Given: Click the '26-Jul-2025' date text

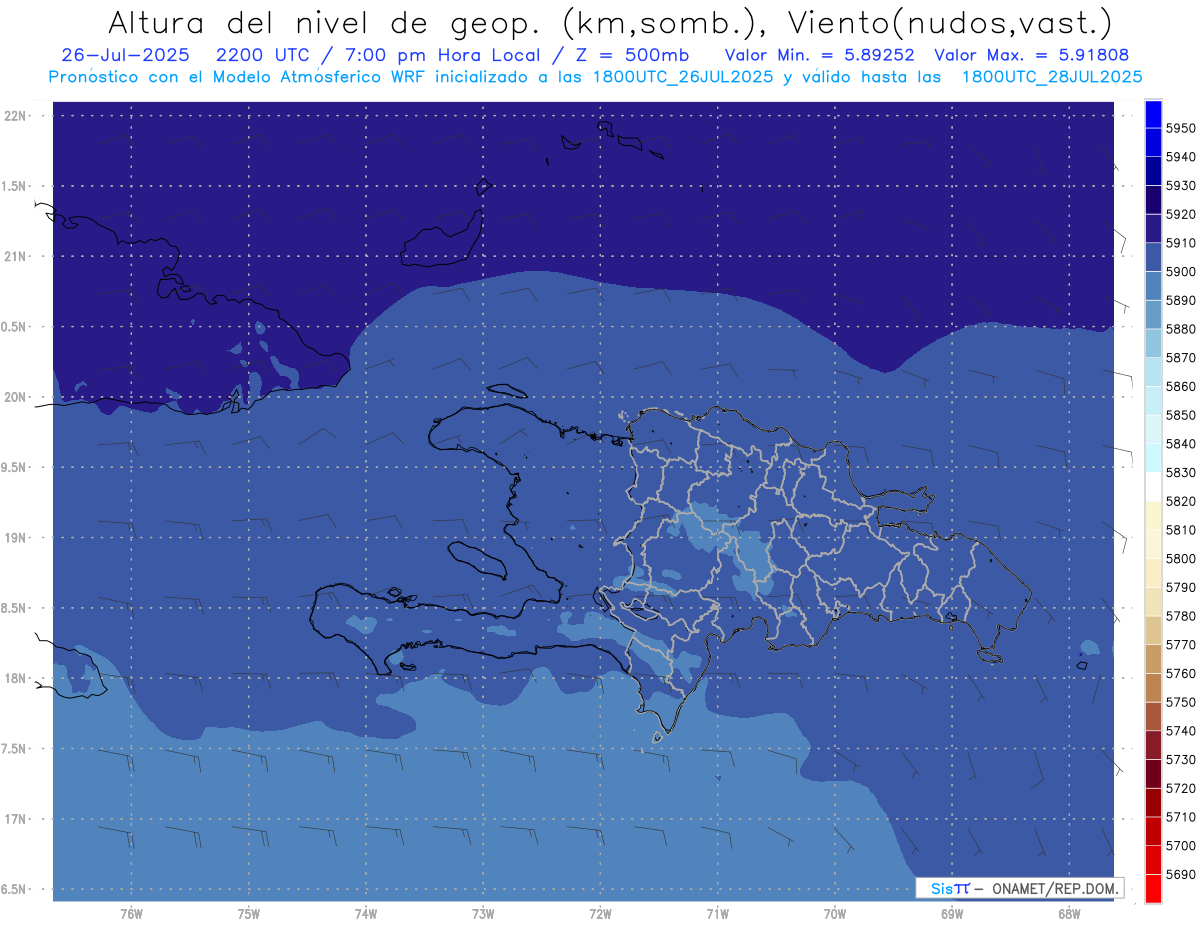Looking at the screenshot, I should click(124, 55).
